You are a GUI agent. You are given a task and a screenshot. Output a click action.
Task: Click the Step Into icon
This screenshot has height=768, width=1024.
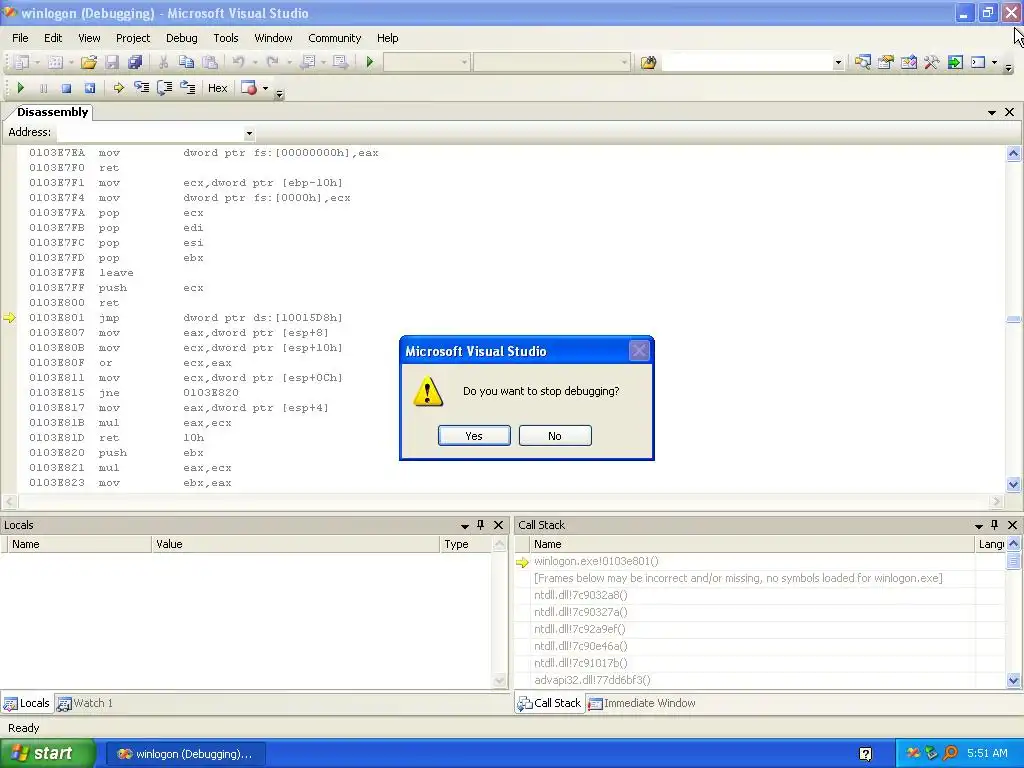coord(141,88)
